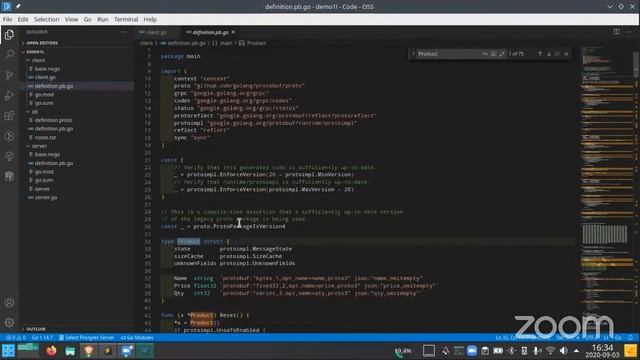Image resolution: width=640 pixels, height=360 pixels.
Task: Toggle Match Case in find widget
Action: 485,54
